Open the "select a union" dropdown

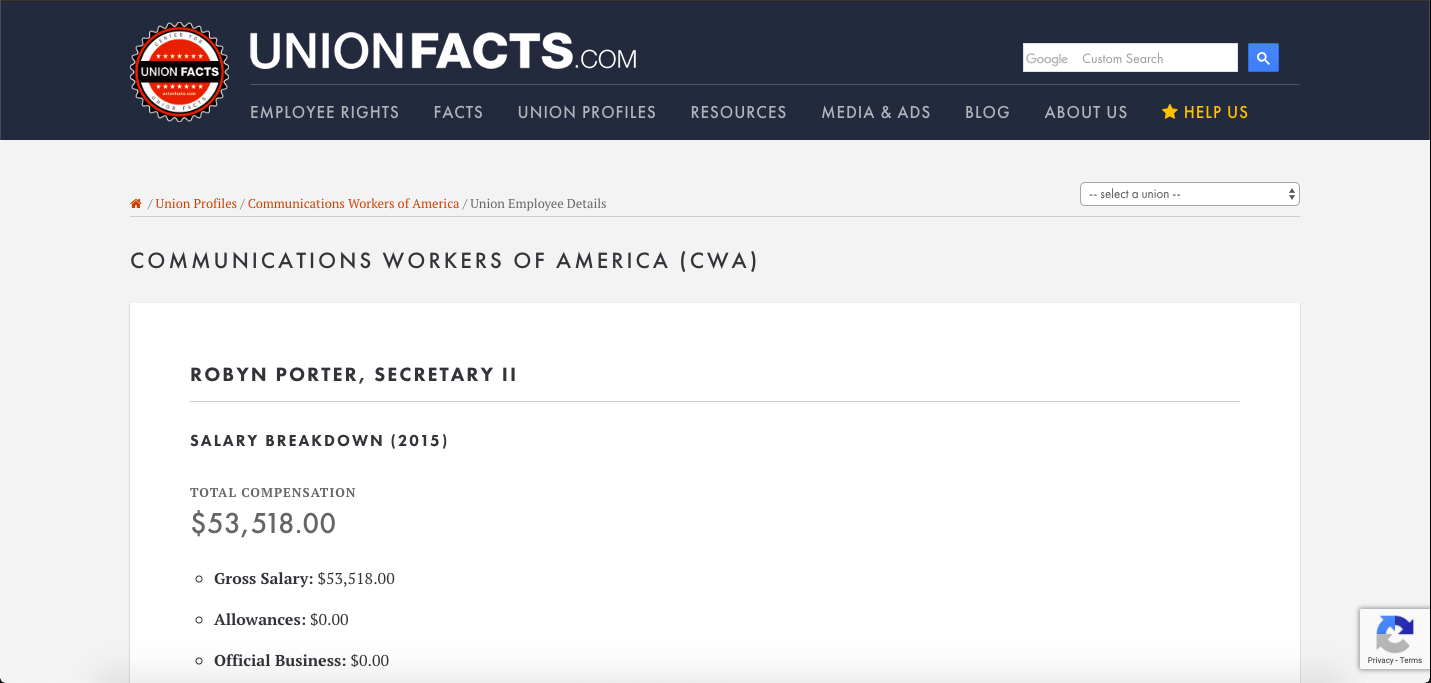tap(1189, 194)
